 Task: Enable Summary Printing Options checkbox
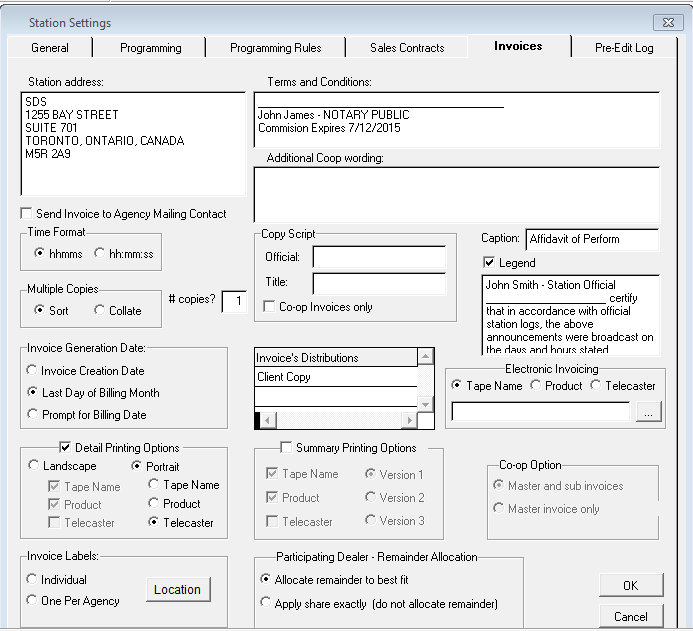click(x=287, y=448)
